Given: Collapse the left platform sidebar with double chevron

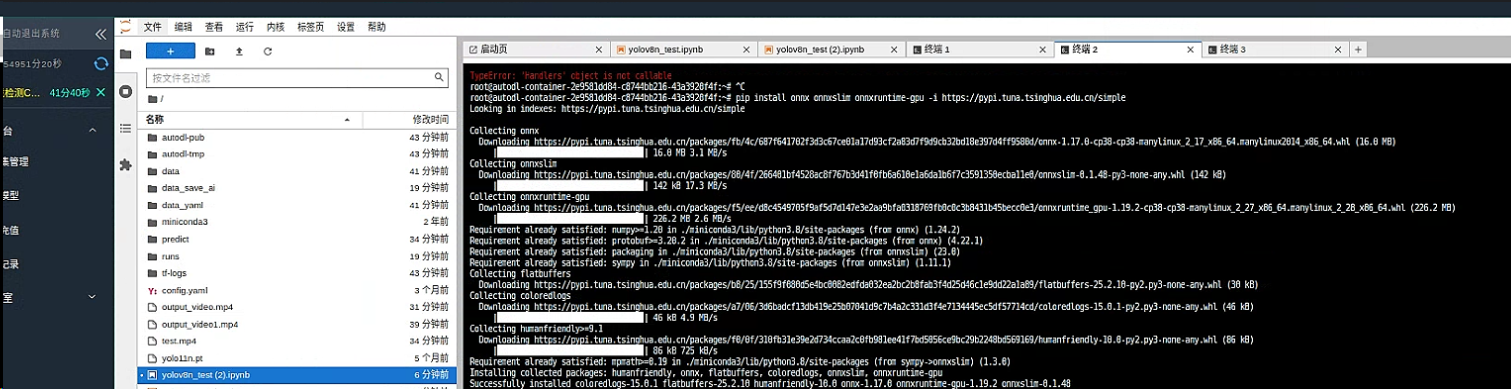Looking at the screenshot, I should click(100, 34).
